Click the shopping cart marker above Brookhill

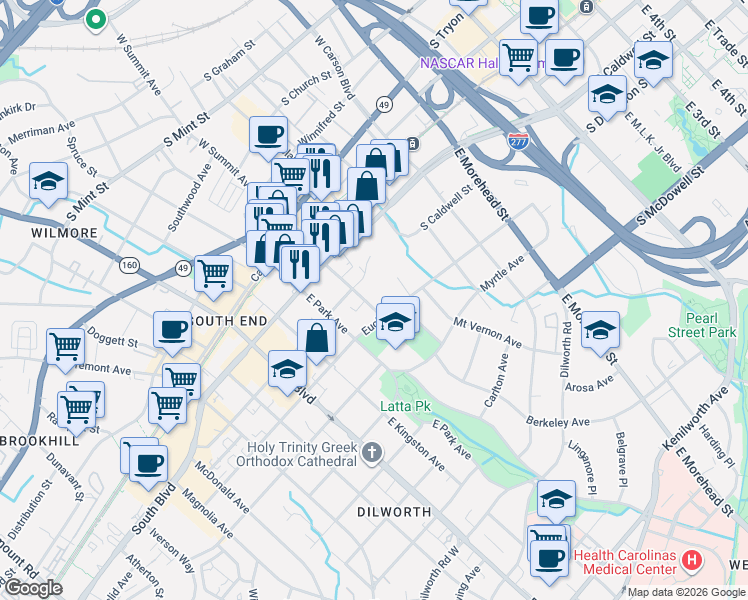77,413
